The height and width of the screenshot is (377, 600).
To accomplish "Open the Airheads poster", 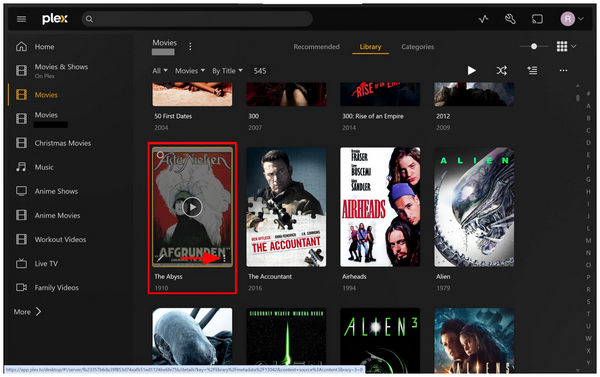I will pyautogui.click(x=380, y=207).
